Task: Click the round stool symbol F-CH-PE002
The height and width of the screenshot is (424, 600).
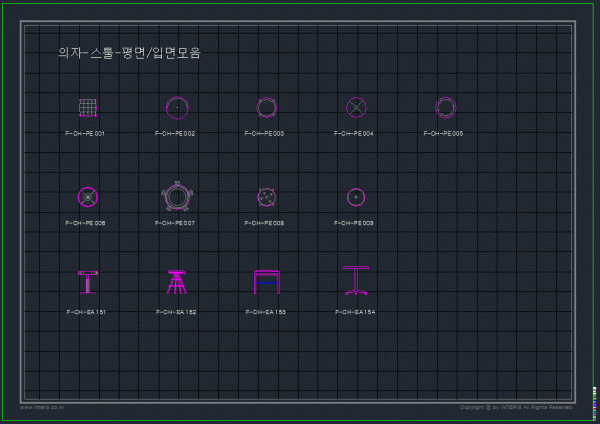Action: coord(177,107)
